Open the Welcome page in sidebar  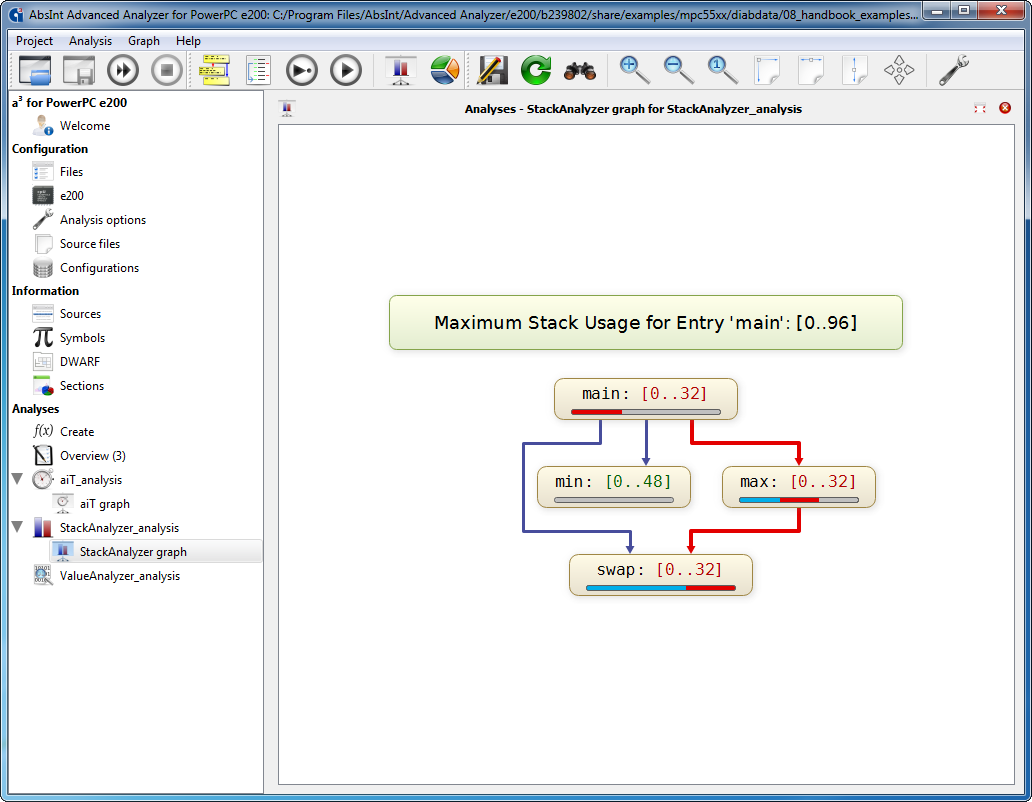[85, 126]
